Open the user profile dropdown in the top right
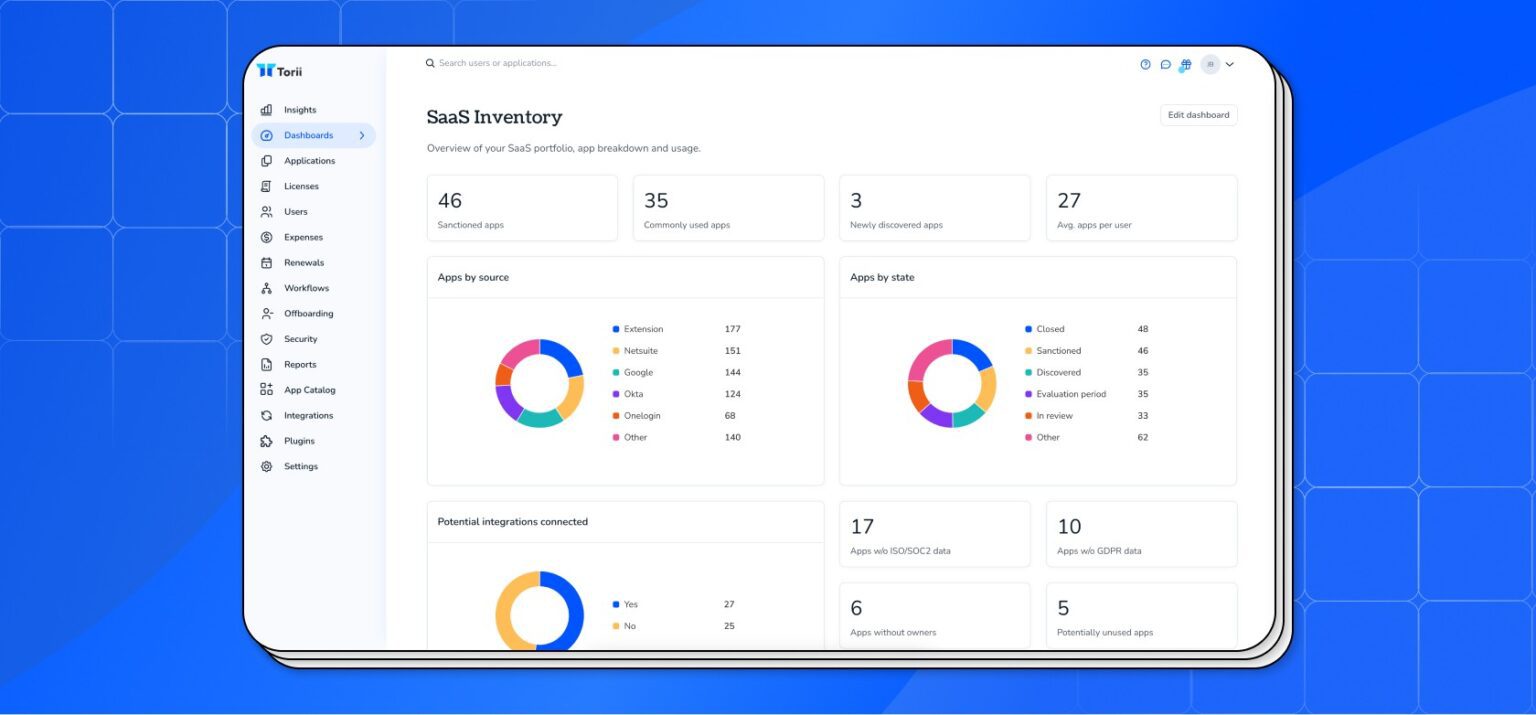1536x715 pixels. 1218,64
